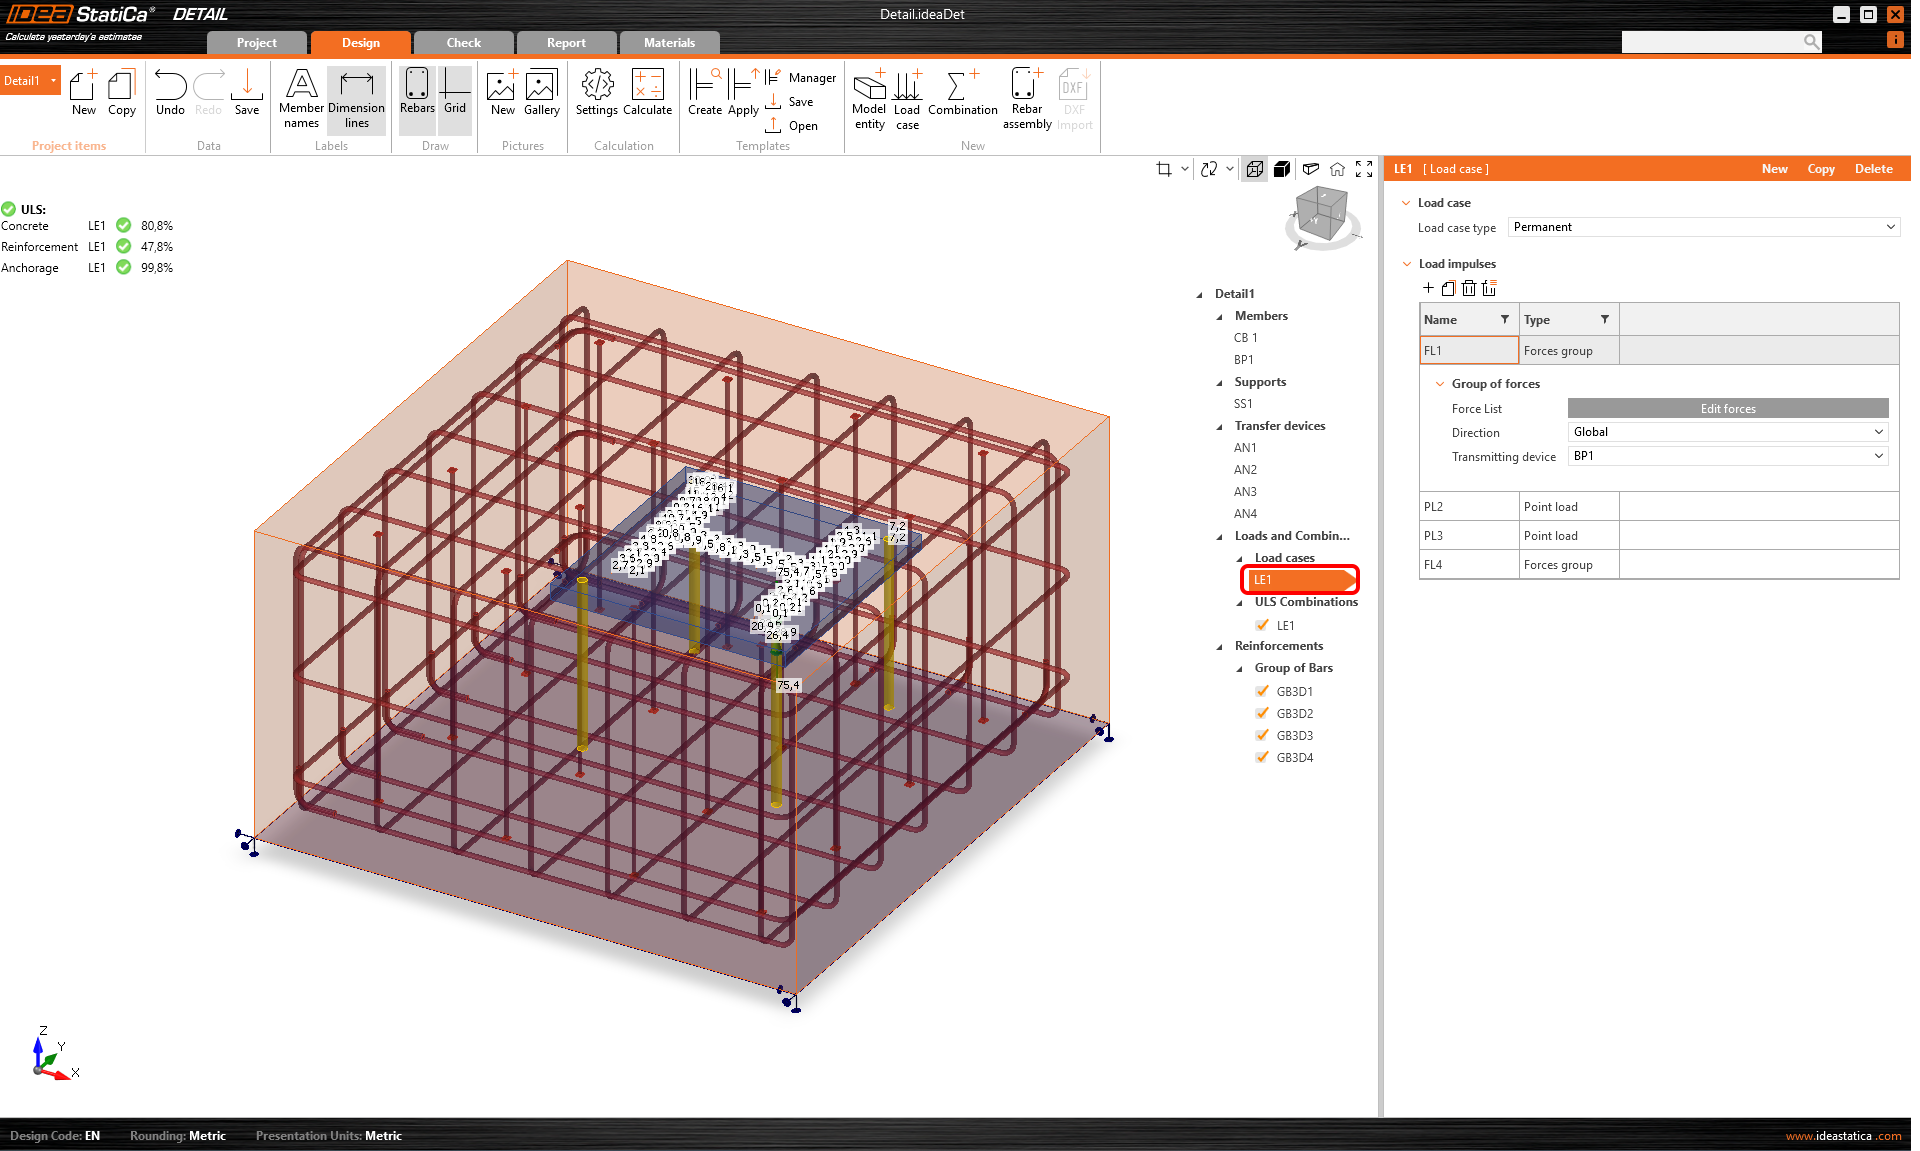
Task: Click Delete in the load case header
Action: 1873,169
